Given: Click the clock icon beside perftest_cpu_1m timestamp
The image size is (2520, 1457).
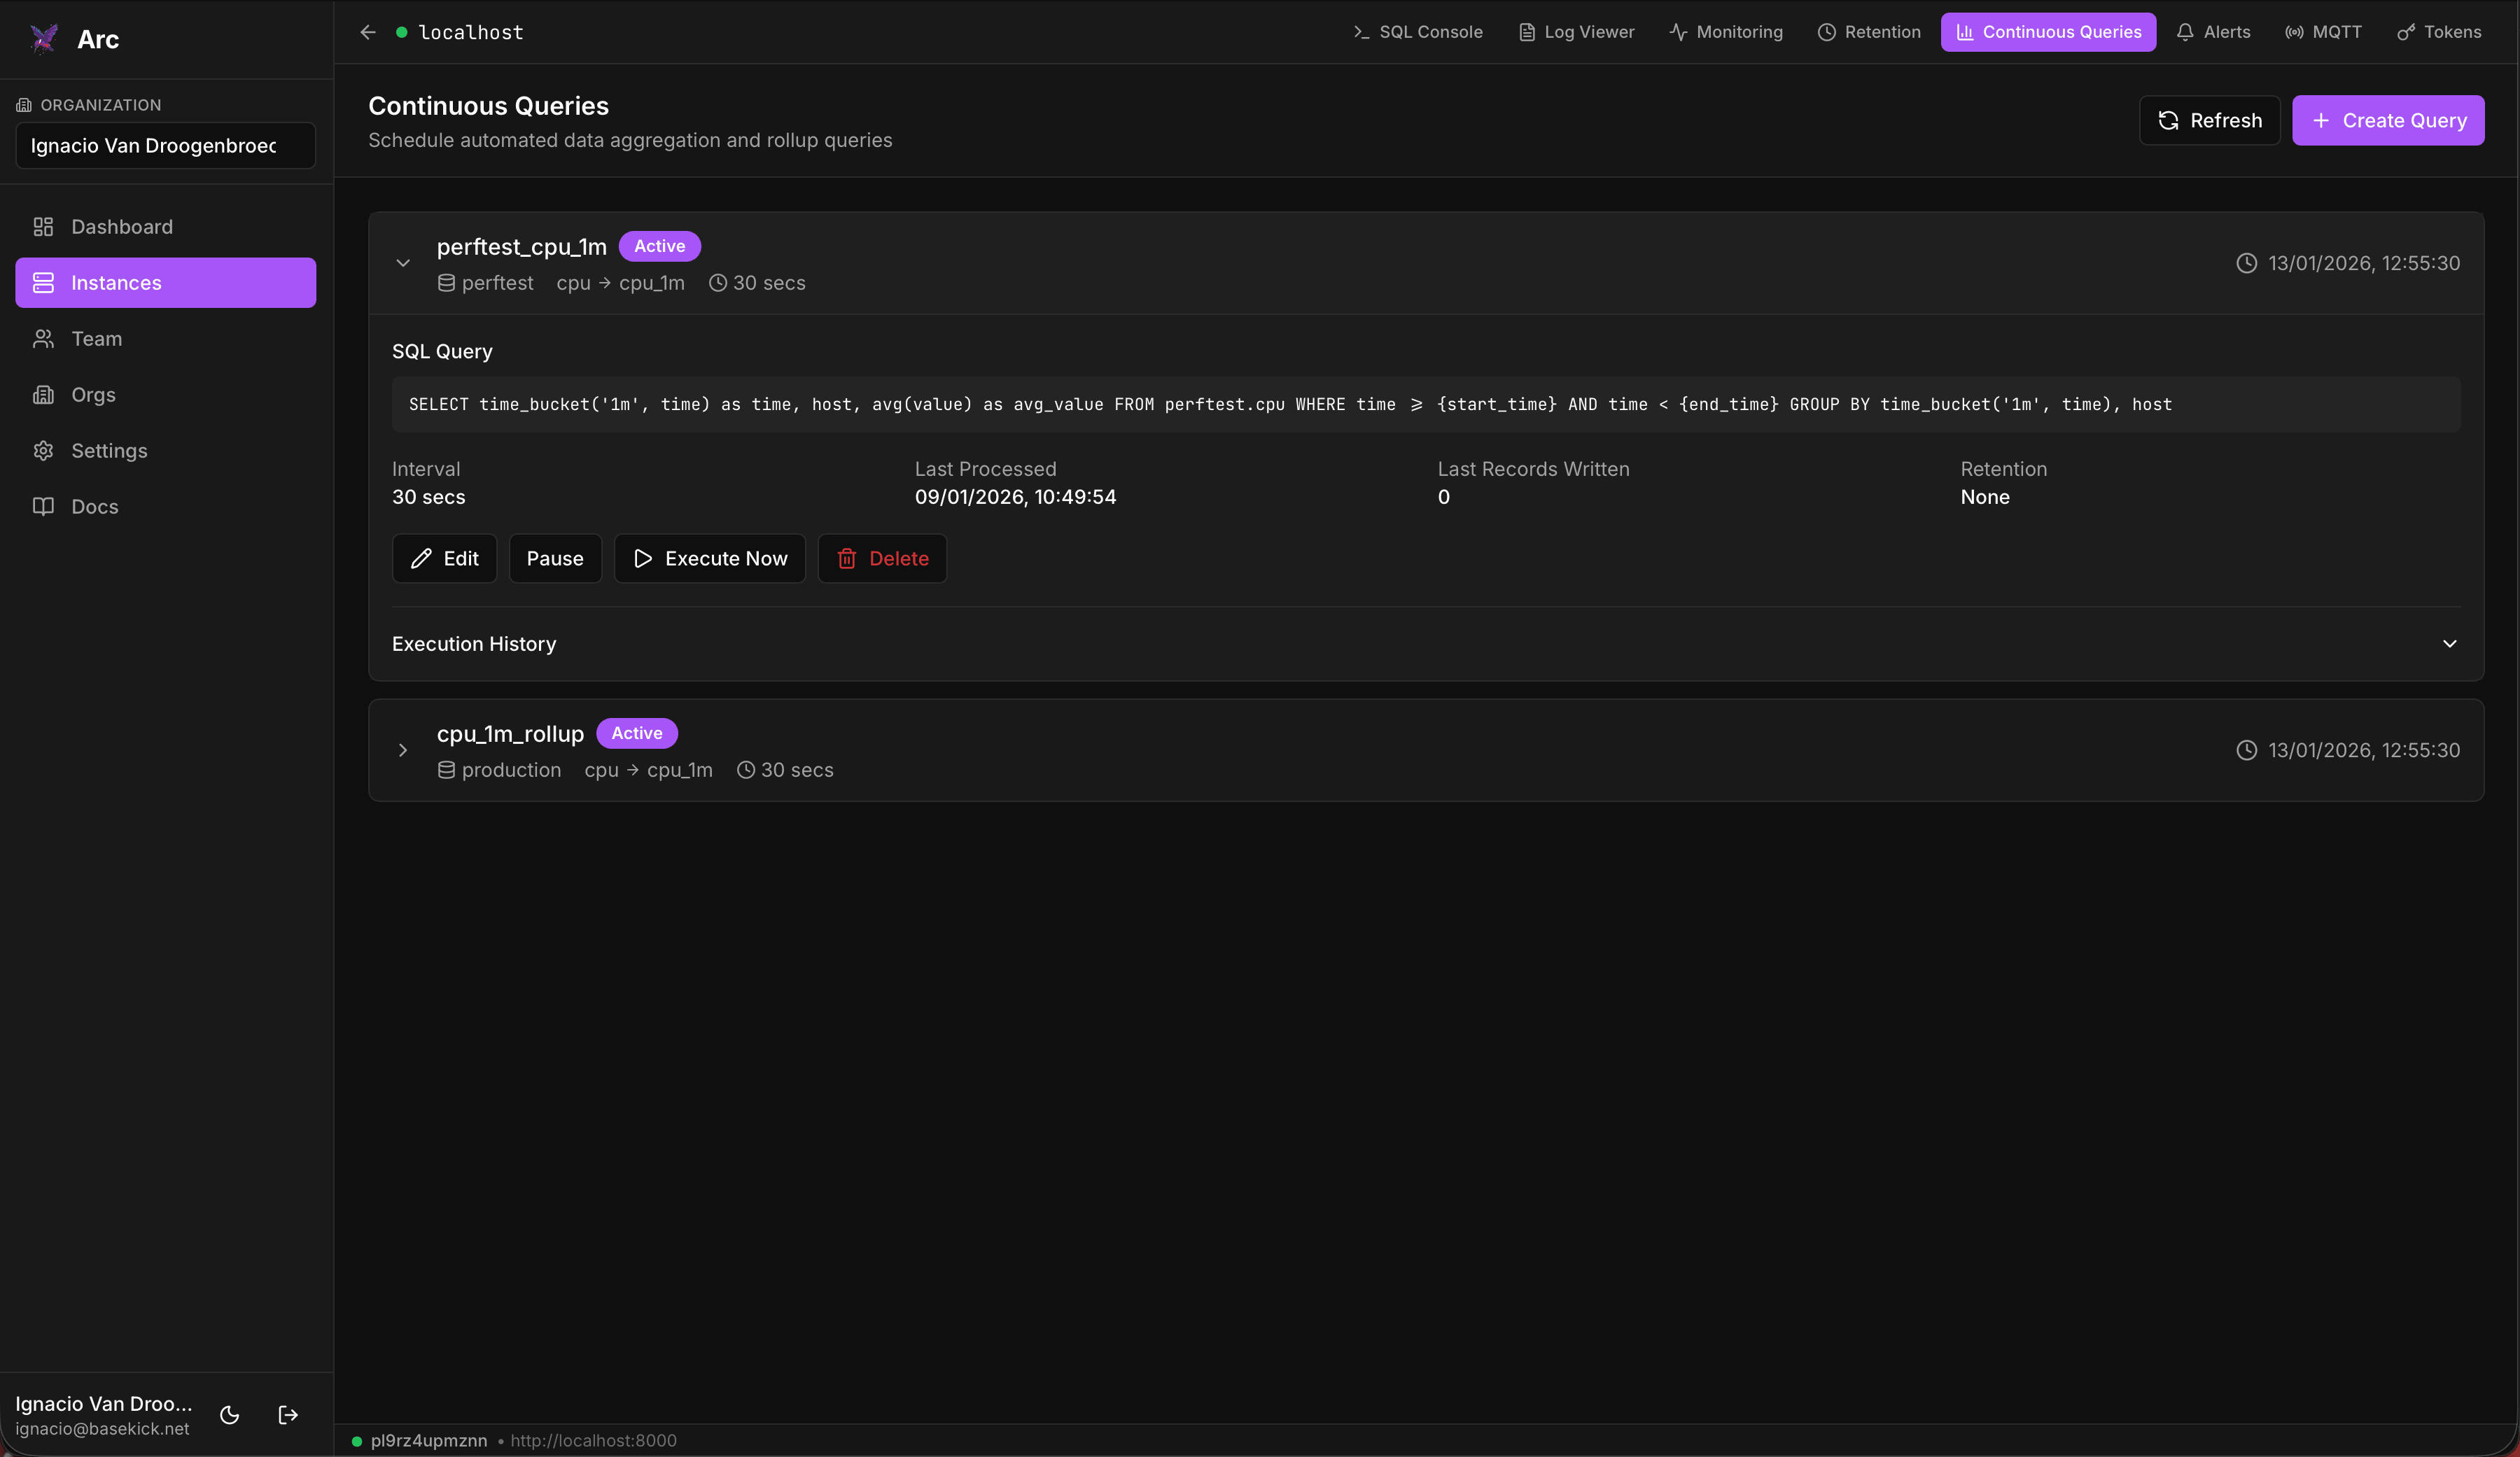Looking at the screenshot, I should (2247, 263).
